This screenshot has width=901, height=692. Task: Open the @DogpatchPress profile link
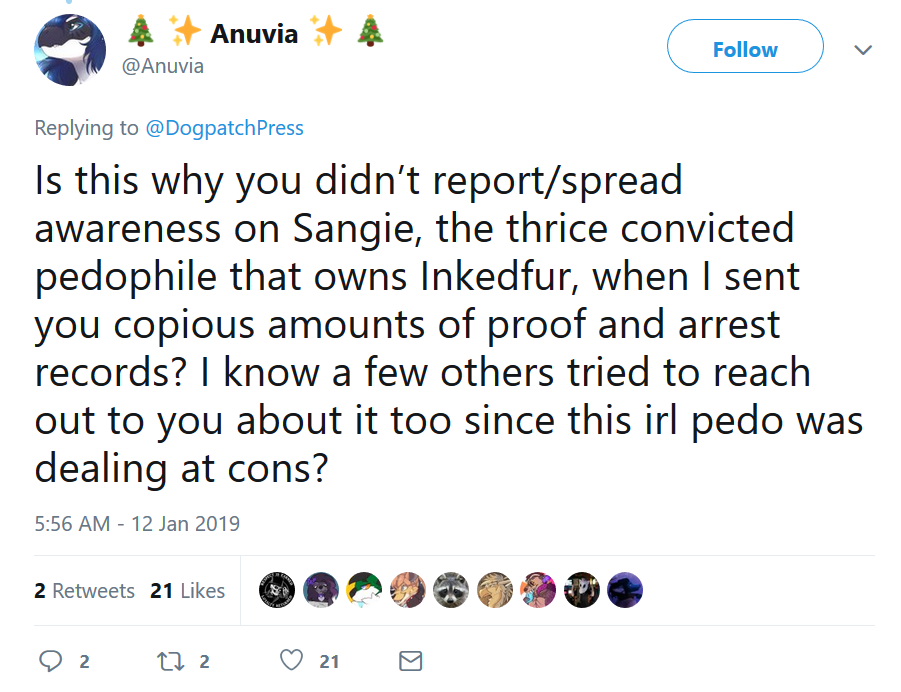224,128
